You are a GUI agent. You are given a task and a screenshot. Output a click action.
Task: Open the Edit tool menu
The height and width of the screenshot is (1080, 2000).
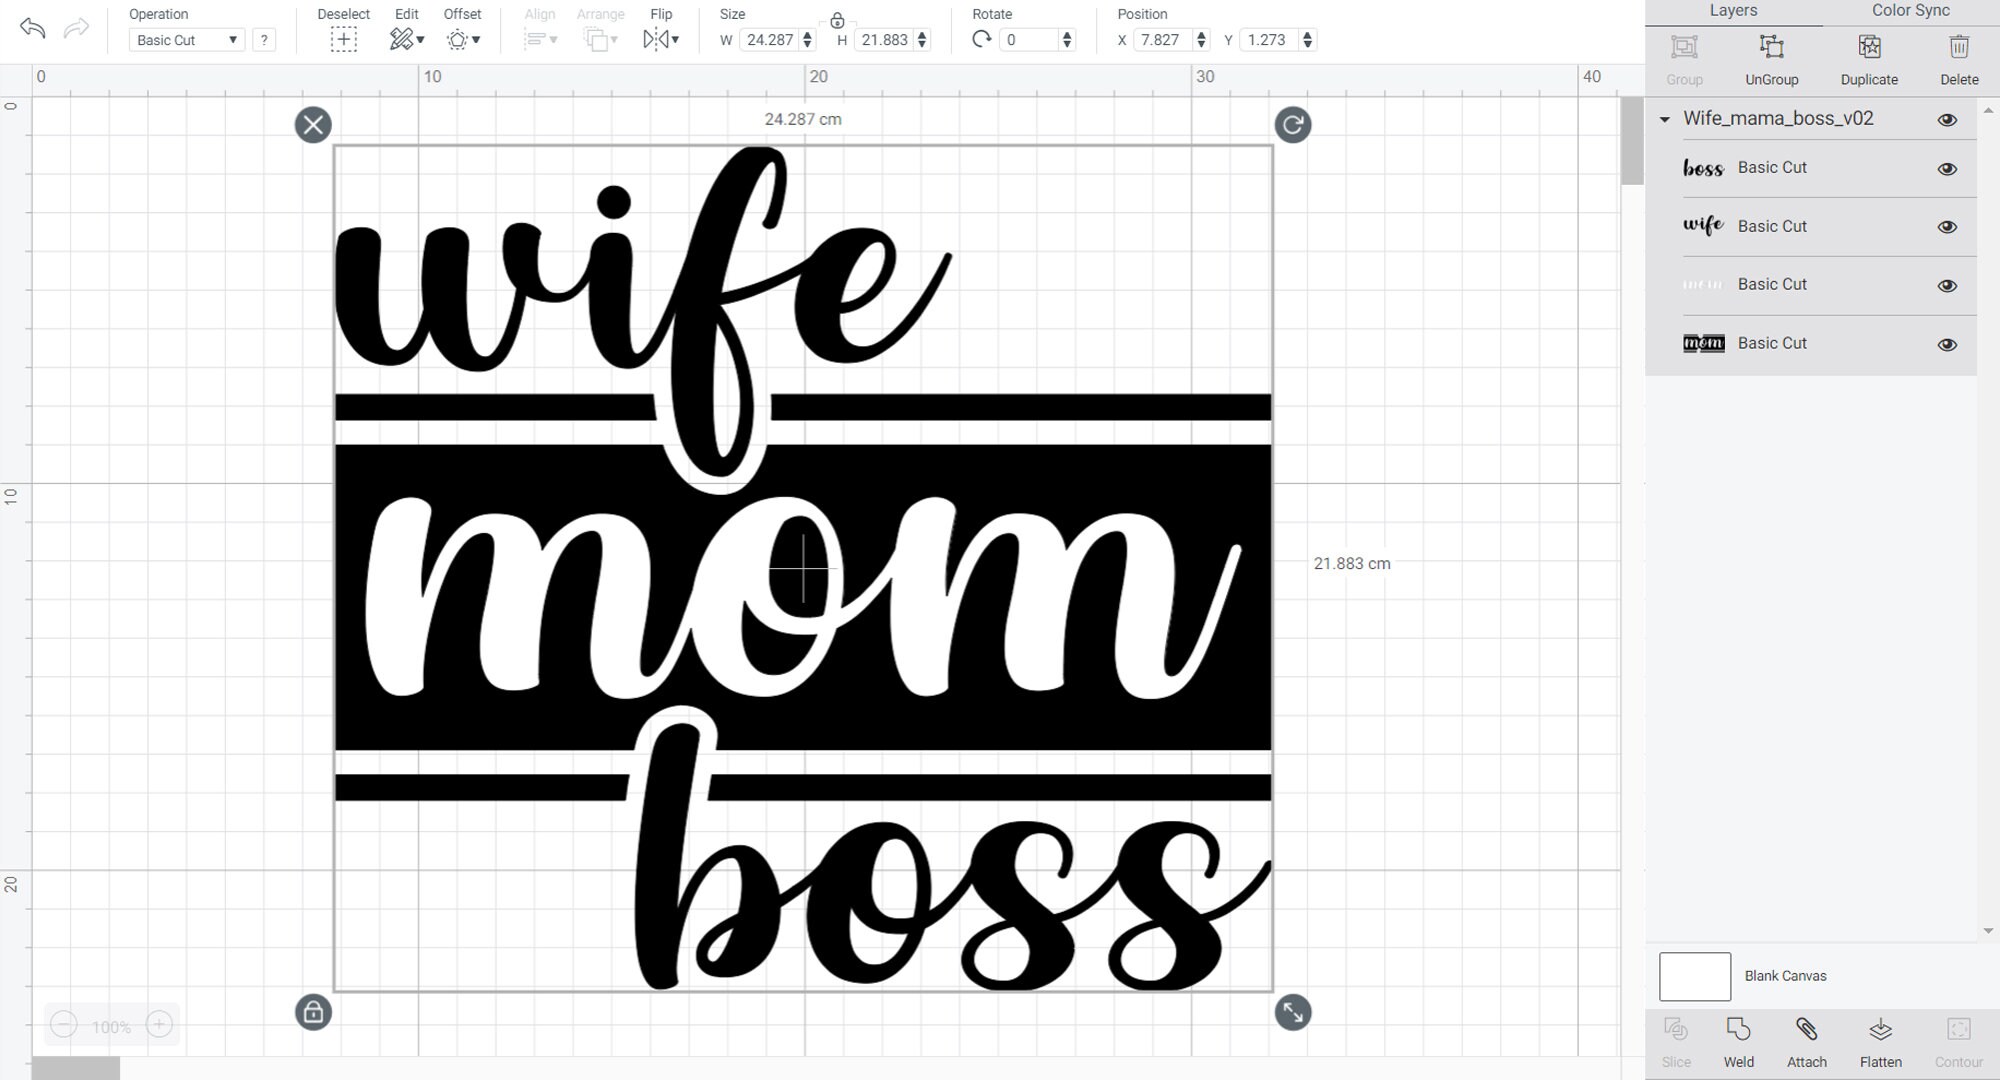pos(406,40)
